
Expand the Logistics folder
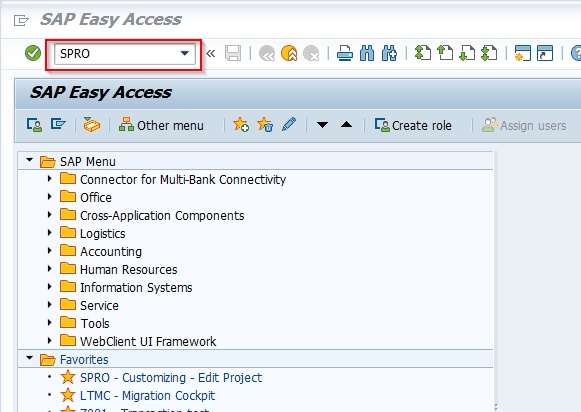pos(50,233)
